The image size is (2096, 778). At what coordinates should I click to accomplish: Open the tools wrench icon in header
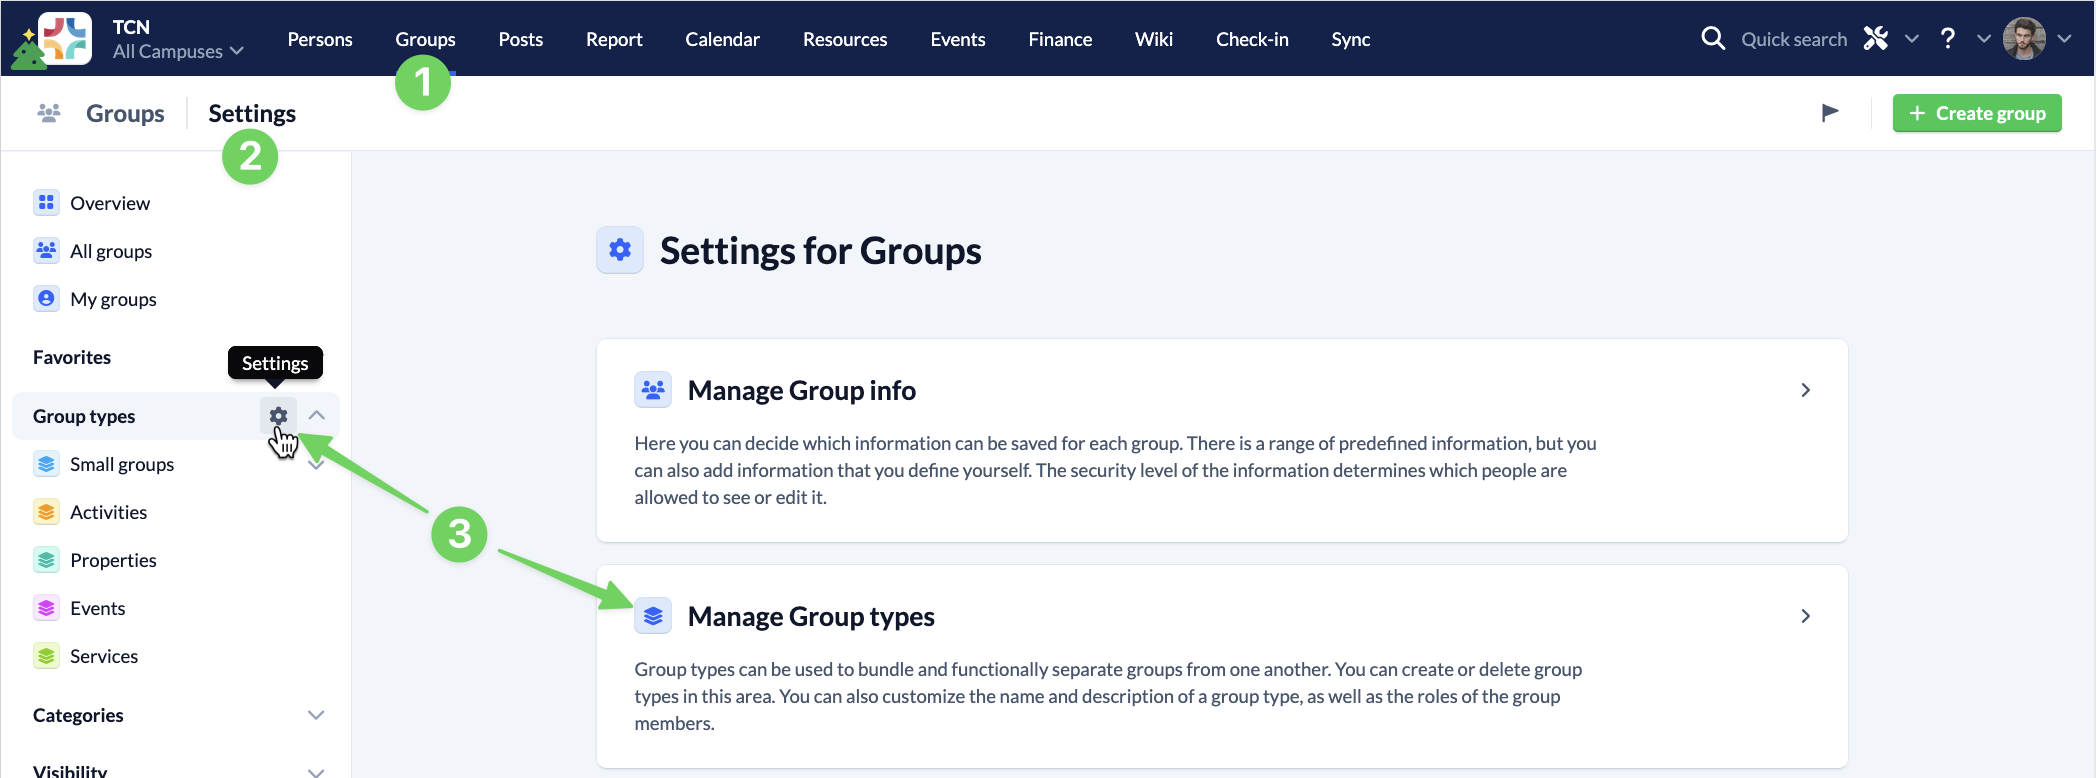[x=1876, y=39]
